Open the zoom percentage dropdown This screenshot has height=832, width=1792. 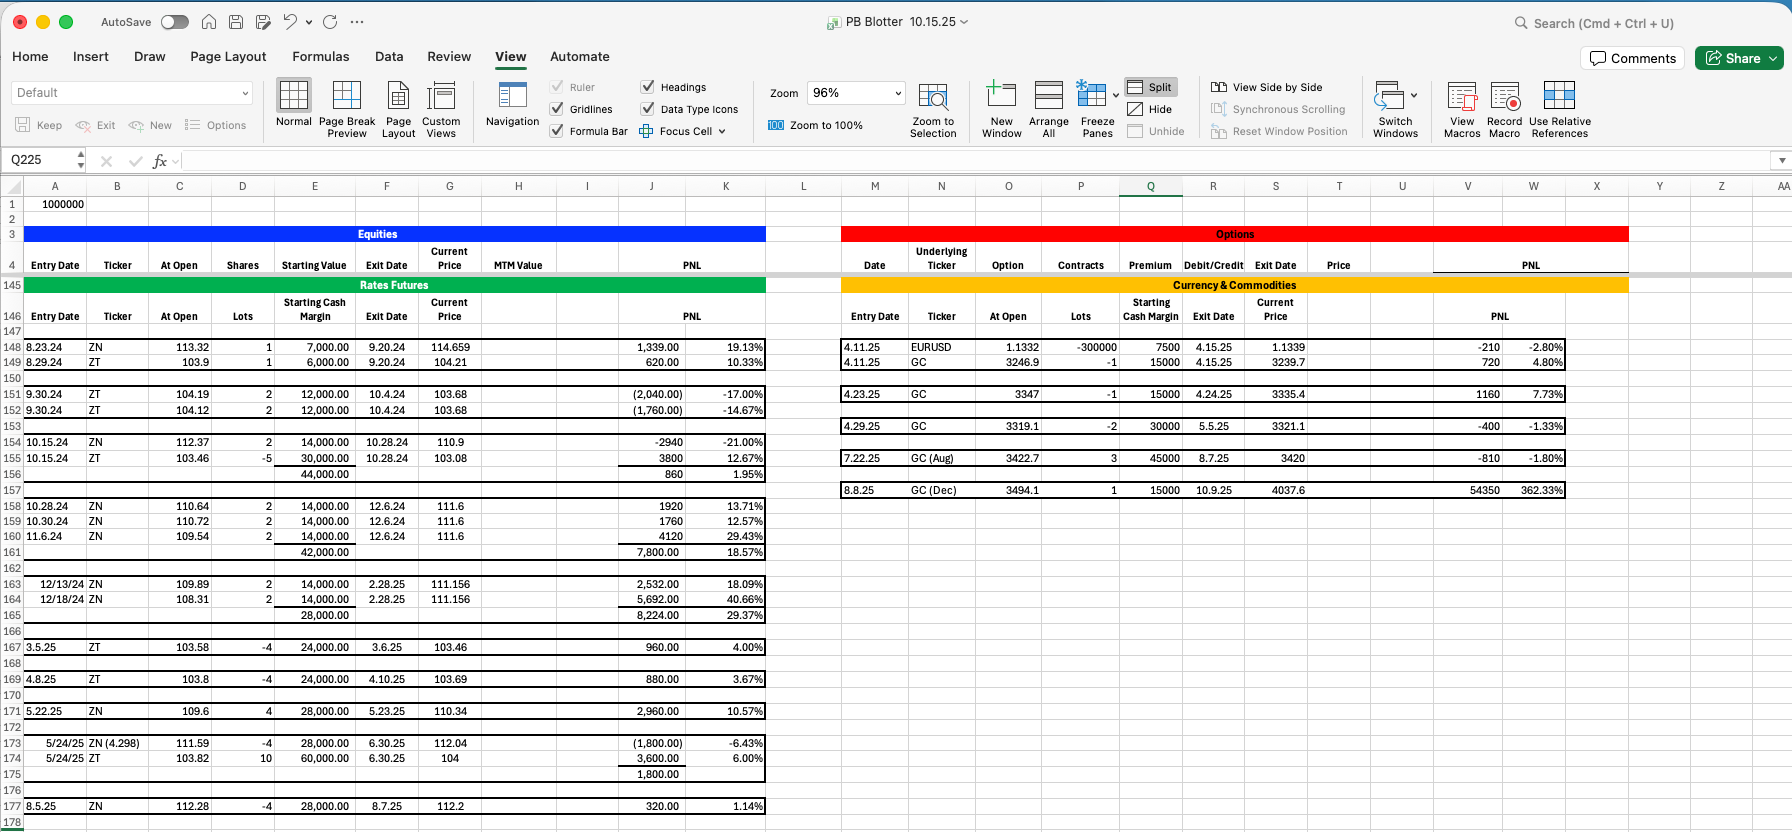point(897,93)
